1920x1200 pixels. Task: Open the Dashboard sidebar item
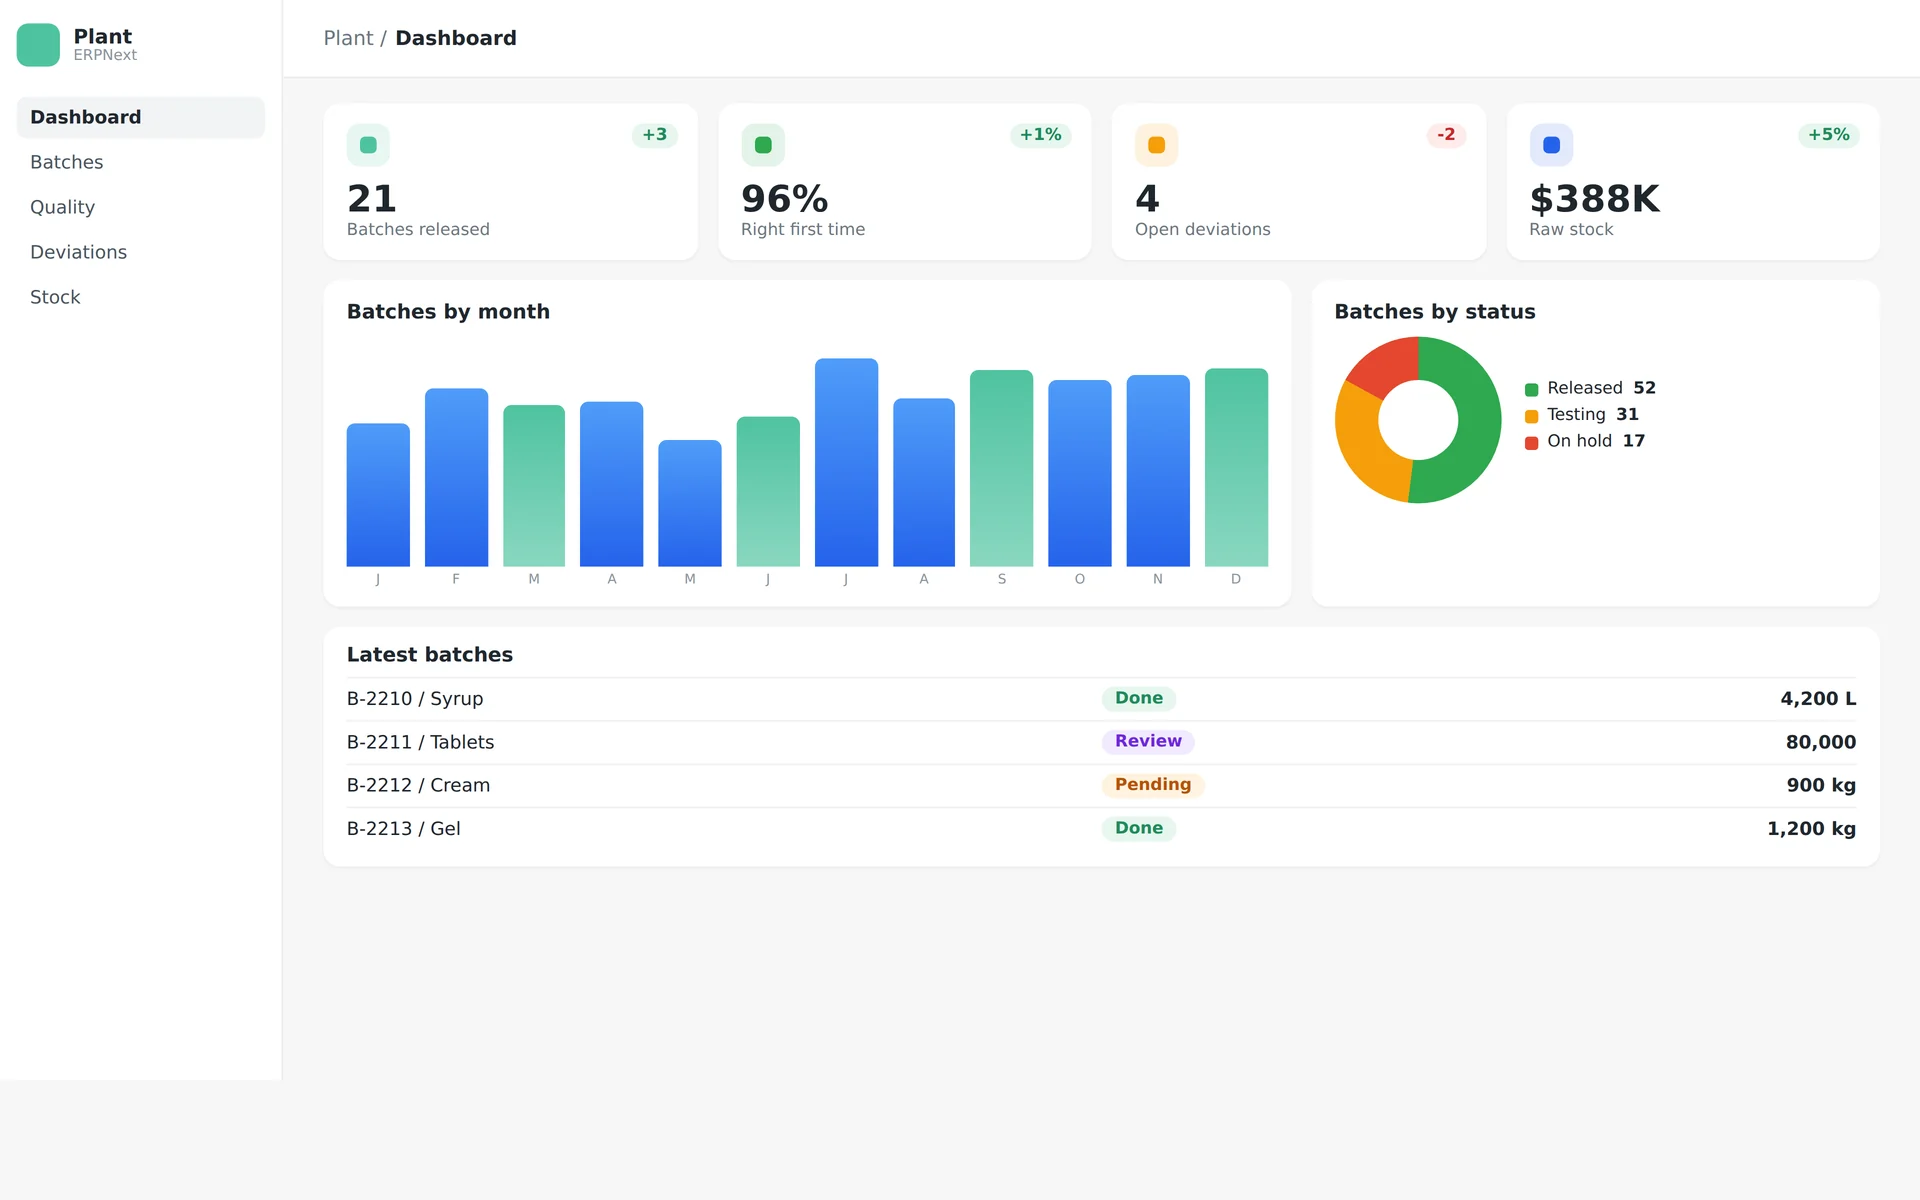pos(141,117)
